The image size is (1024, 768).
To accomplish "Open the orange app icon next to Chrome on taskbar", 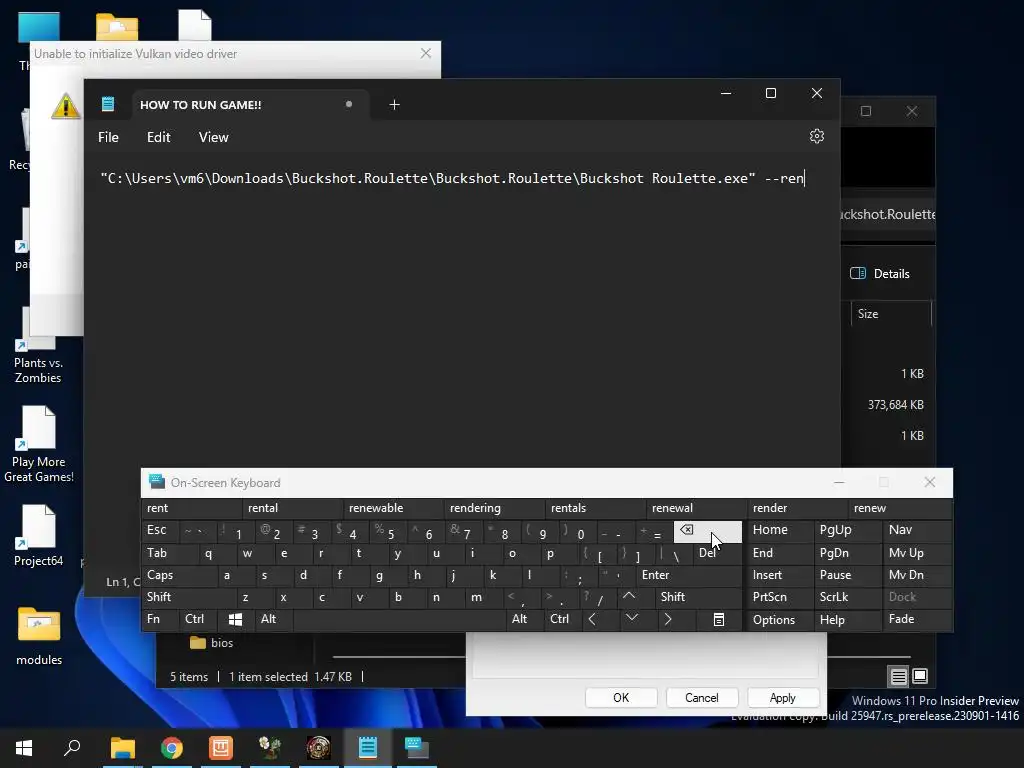I will [221, 748].
